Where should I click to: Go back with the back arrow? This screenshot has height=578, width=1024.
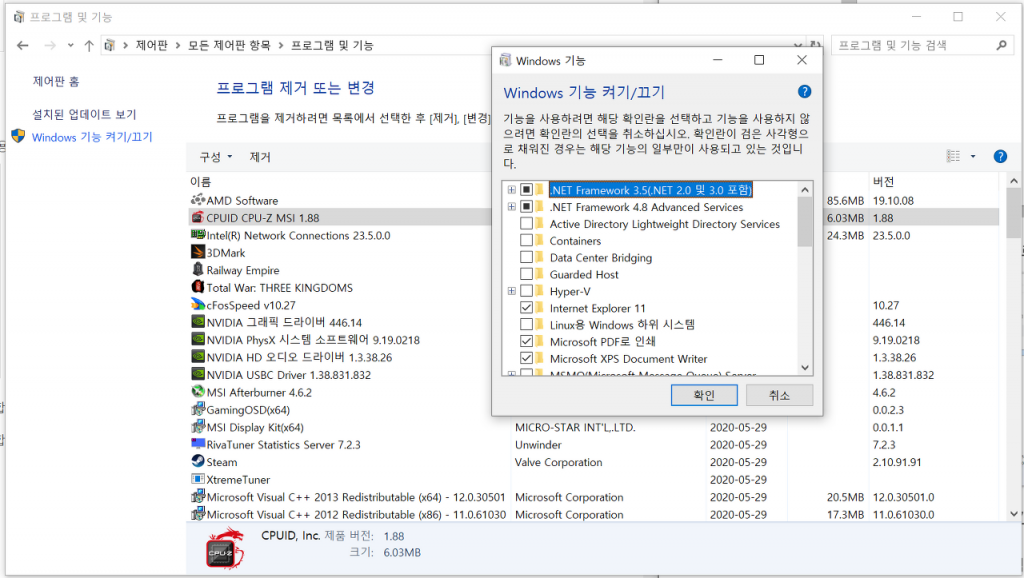pos(23,45)
